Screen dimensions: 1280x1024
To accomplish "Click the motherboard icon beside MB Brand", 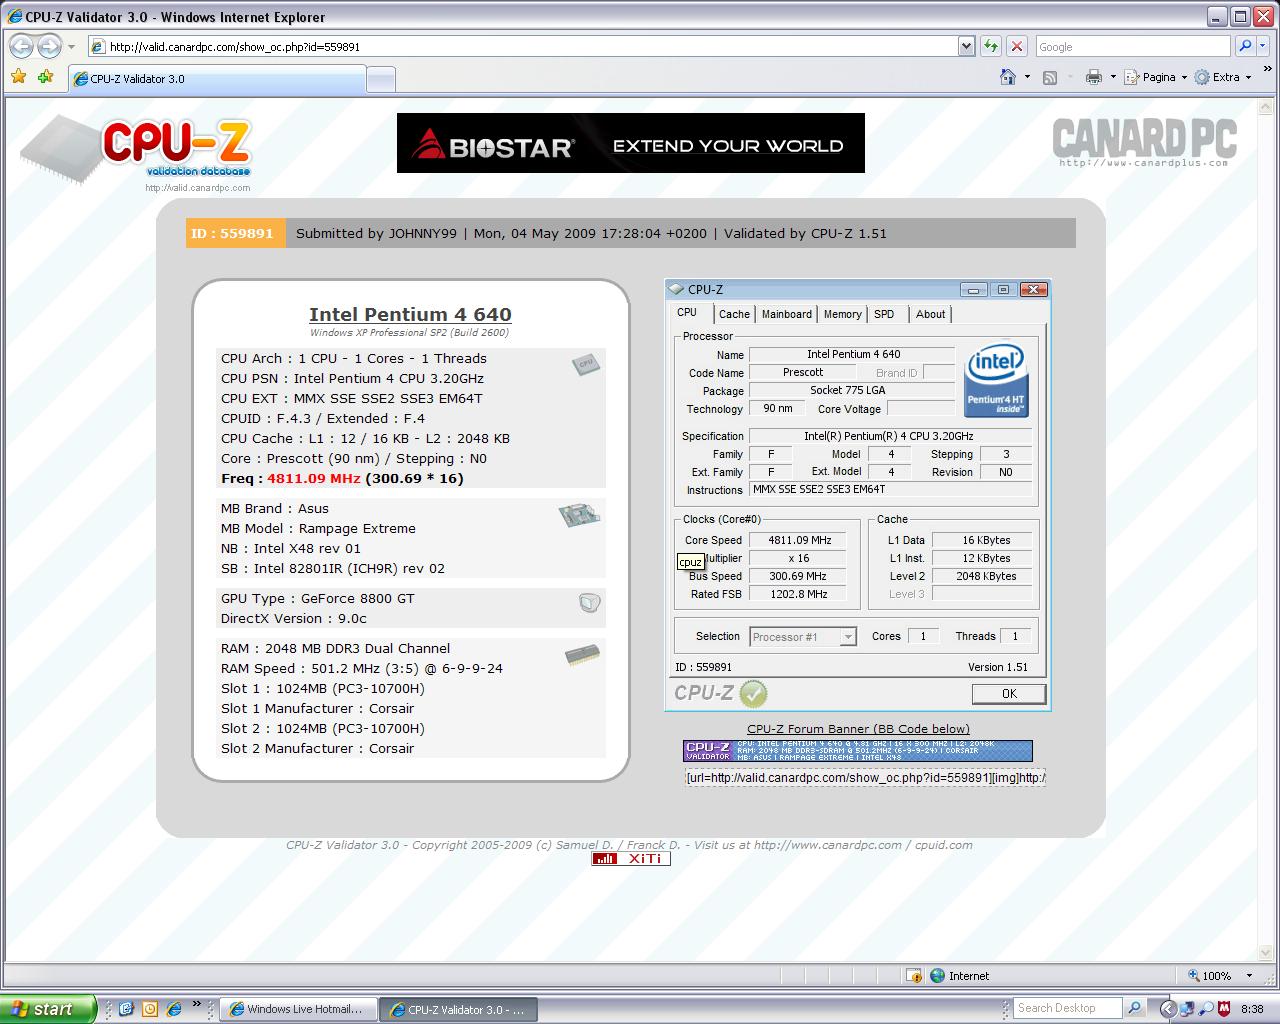I will (x=580, y=515).
